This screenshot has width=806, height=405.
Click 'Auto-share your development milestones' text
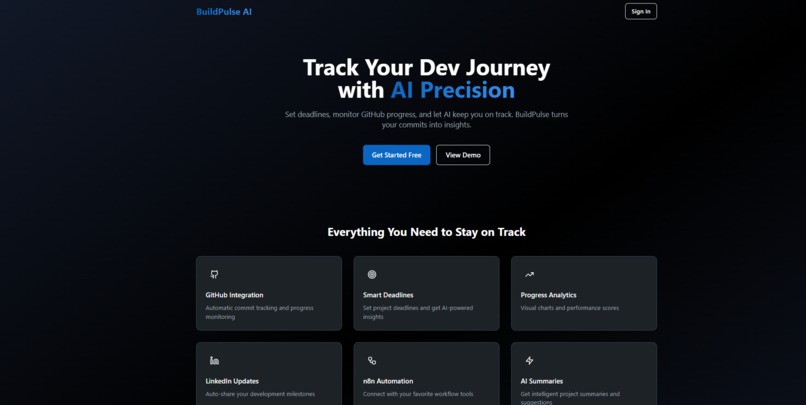click(x=260, y=394)
